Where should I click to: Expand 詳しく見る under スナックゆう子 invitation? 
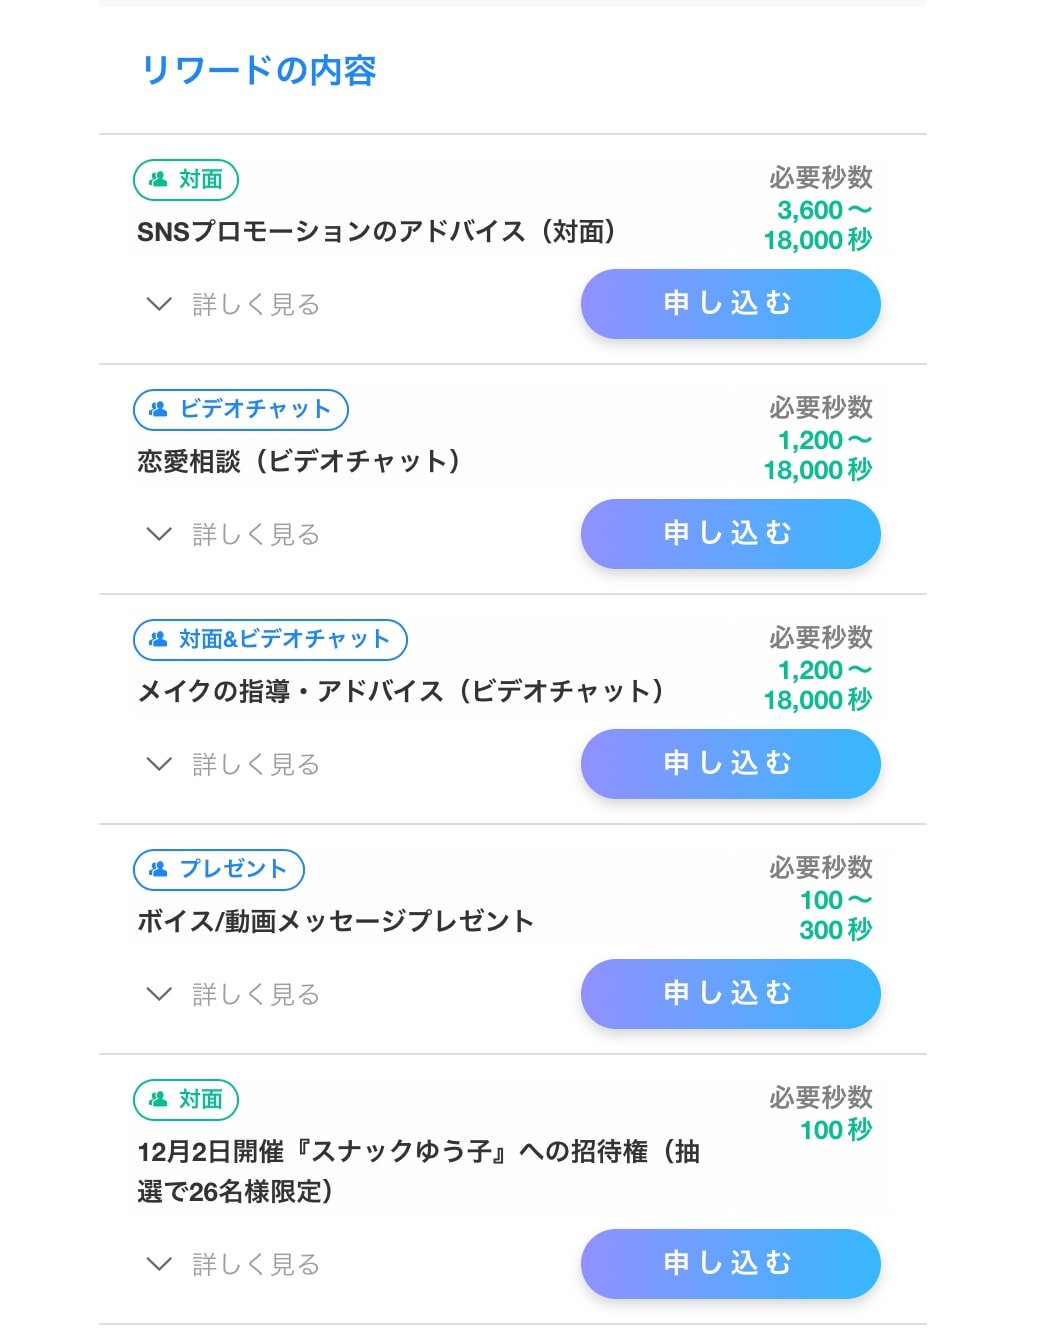(232, 1264)
